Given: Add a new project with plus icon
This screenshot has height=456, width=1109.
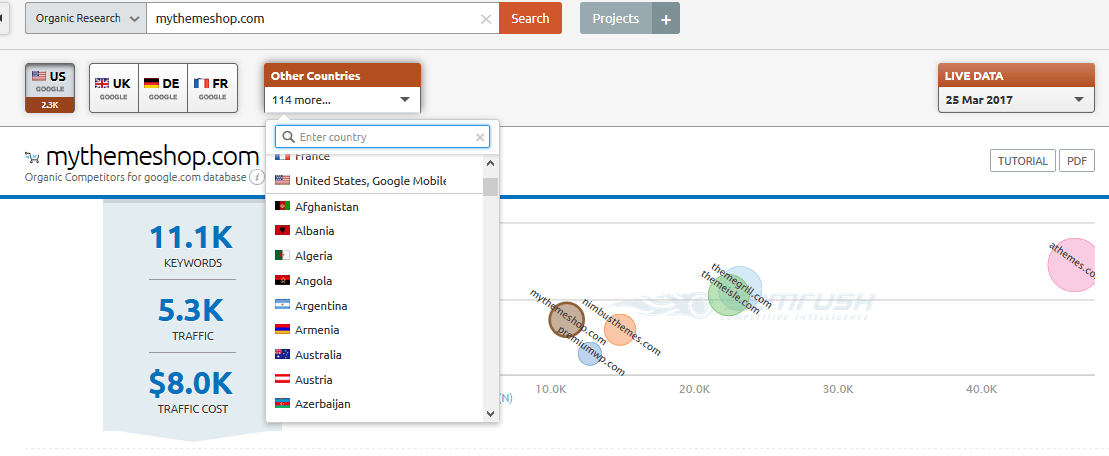Looking at the screenshot, I should (x=666, y=19).
